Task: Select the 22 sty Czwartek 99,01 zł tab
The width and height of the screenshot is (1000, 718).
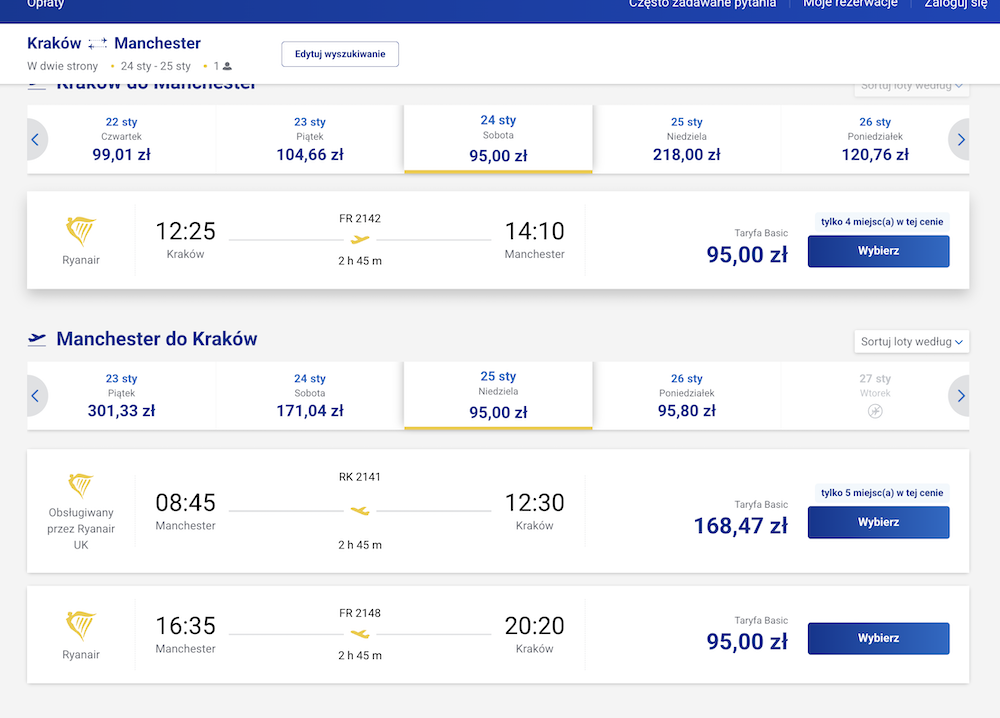Action: (121, 140)
